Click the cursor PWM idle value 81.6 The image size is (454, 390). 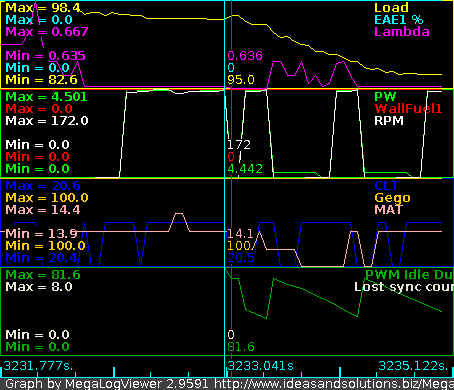[x=241, y=347]
